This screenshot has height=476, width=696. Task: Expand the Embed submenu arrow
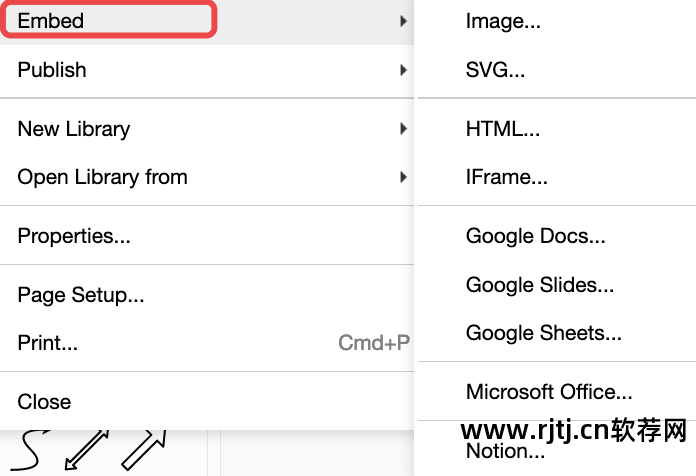coord(403,21)
